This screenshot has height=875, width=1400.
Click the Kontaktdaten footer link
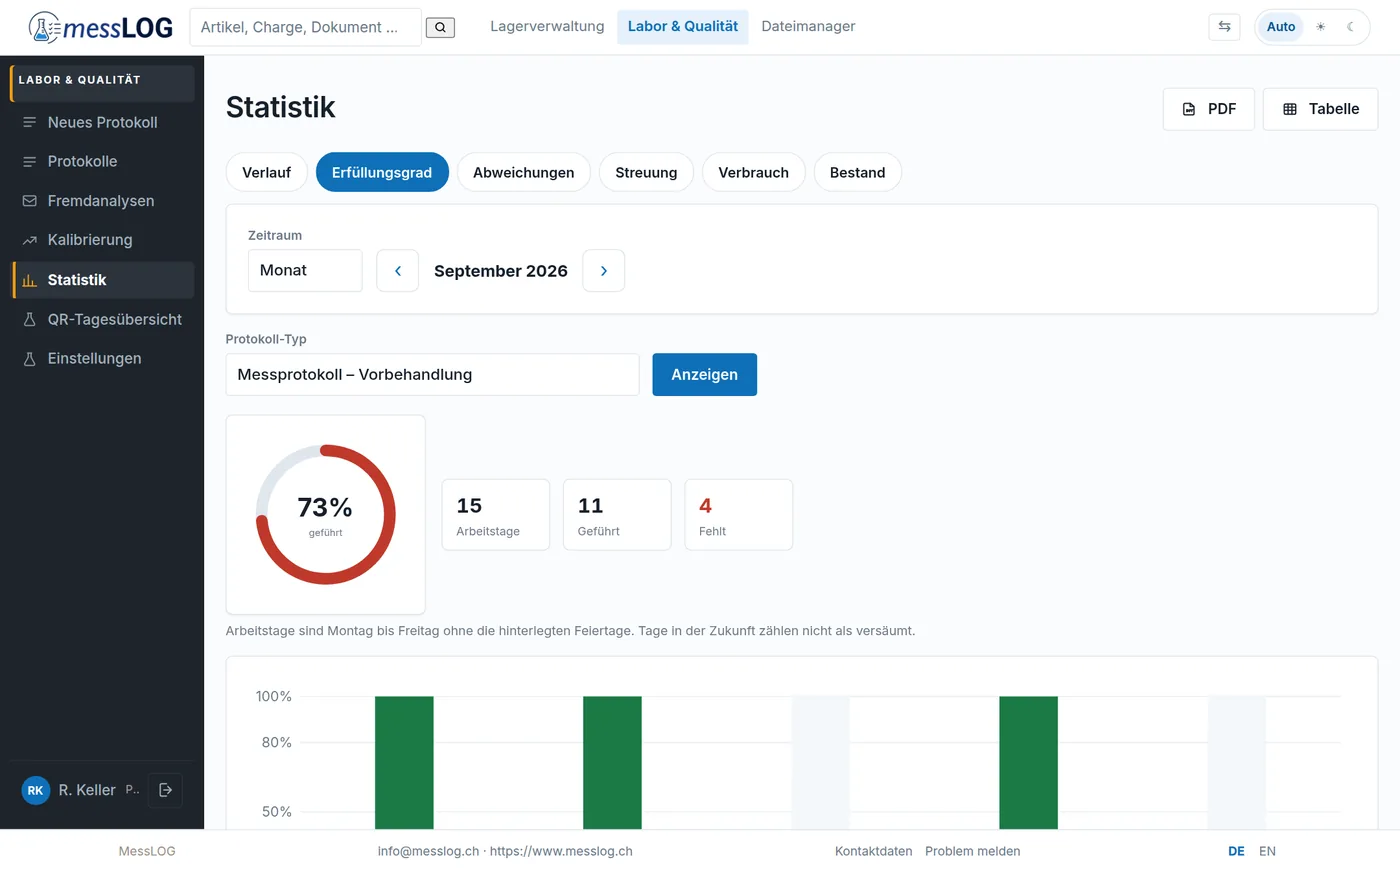click(x=874, y=852)
